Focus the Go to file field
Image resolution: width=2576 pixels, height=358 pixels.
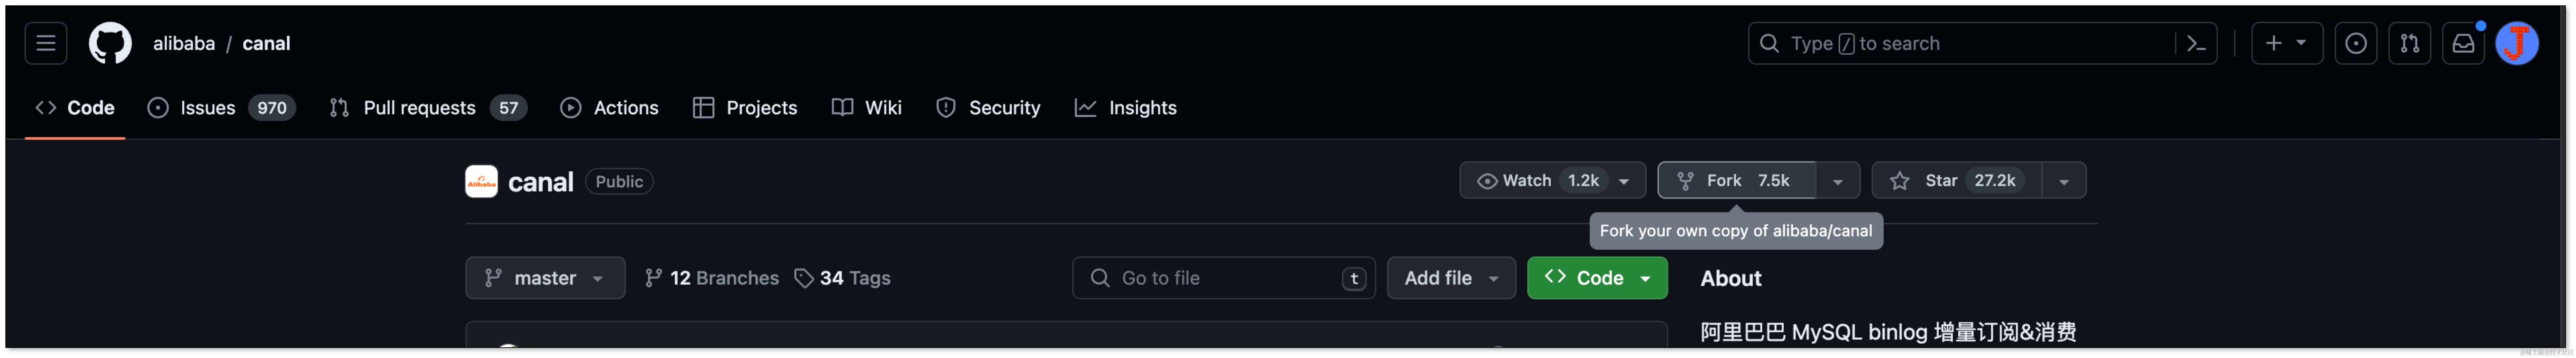tap(1223, 278)
